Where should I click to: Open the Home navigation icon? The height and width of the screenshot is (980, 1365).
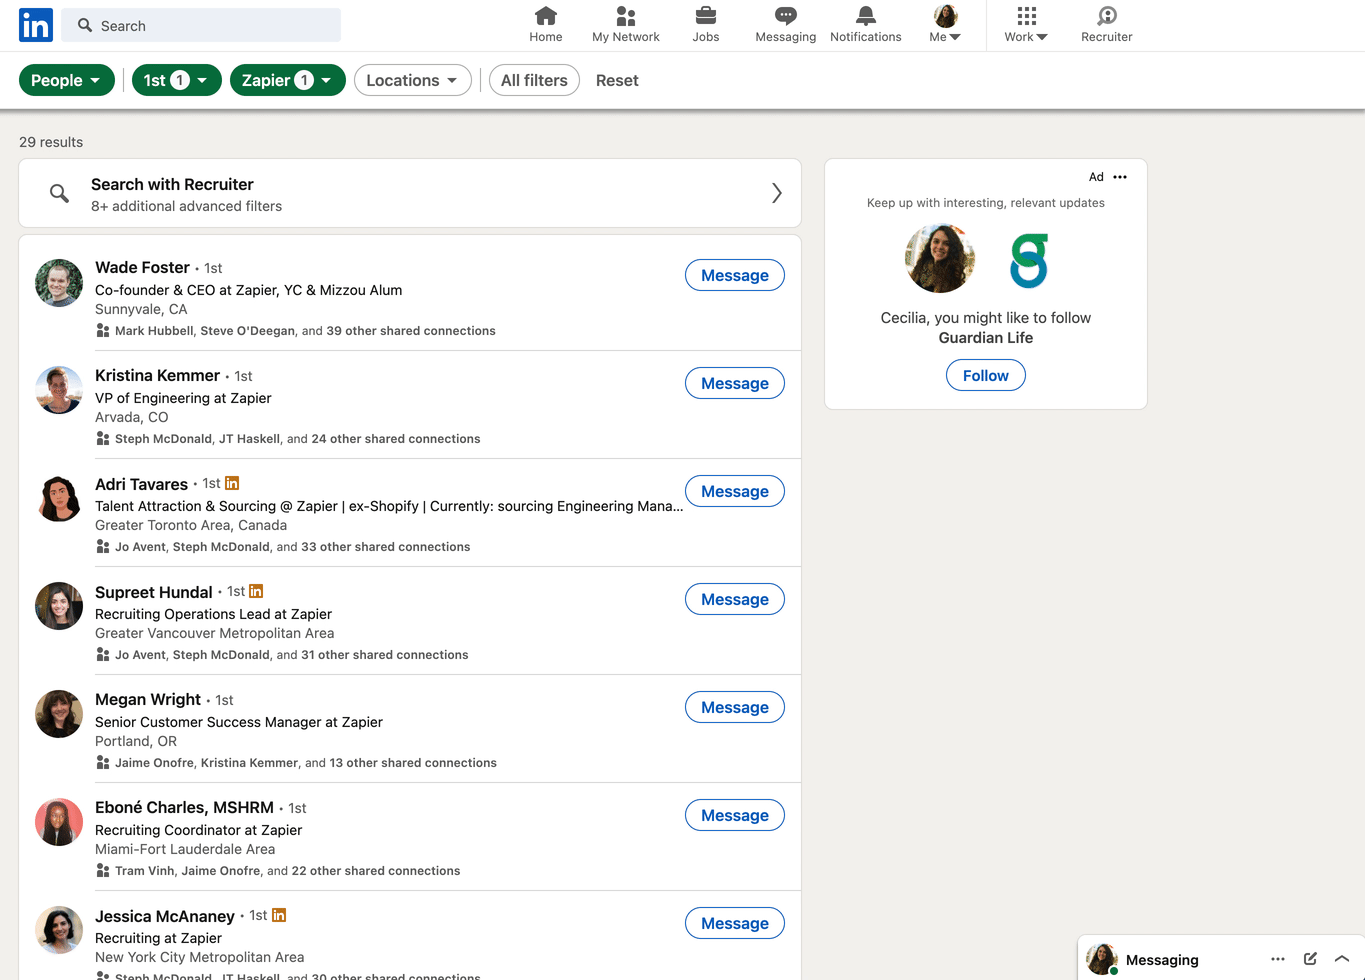546,16
